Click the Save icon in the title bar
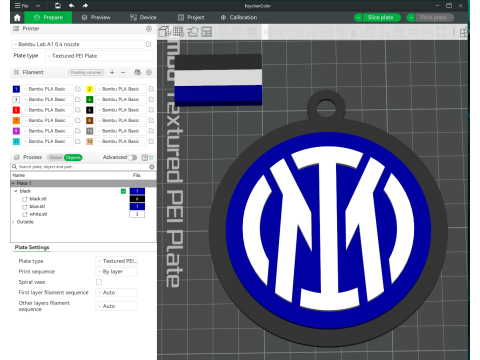This screenshot has width=480, height=360. coord(58,6)
